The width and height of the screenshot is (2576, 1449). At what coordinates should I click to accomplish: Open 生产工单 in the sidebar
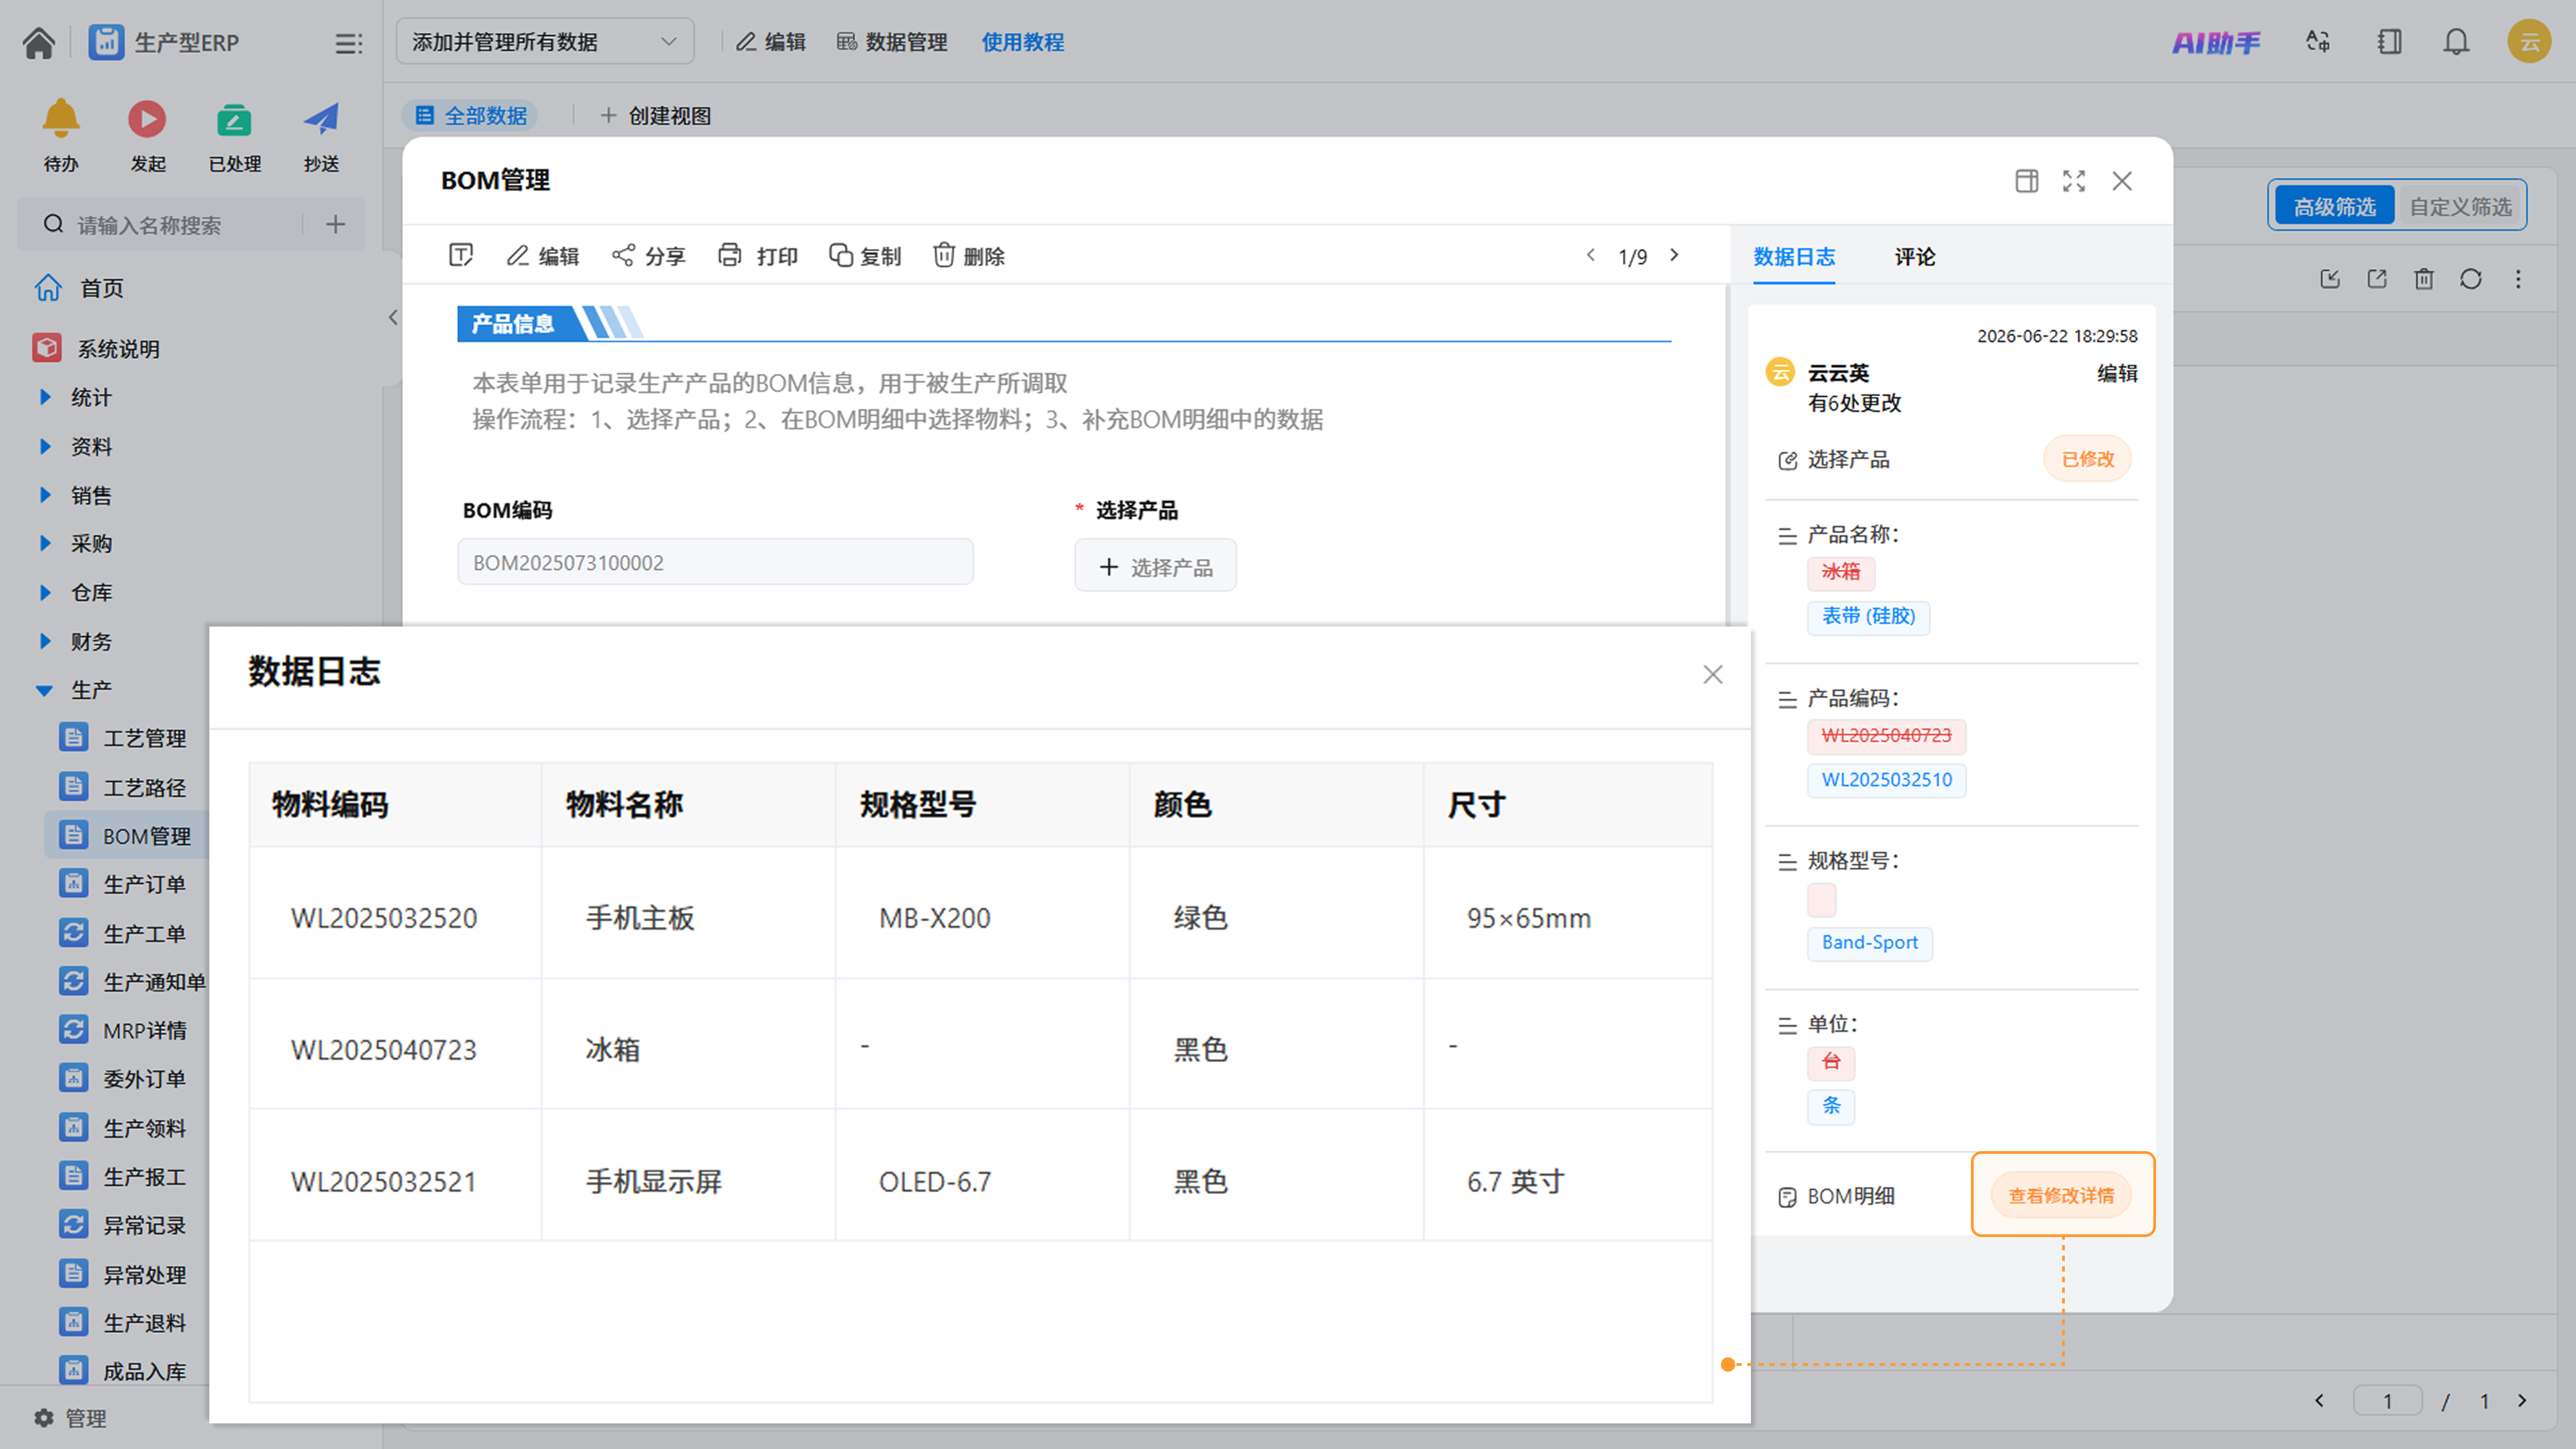coord(124,933)
